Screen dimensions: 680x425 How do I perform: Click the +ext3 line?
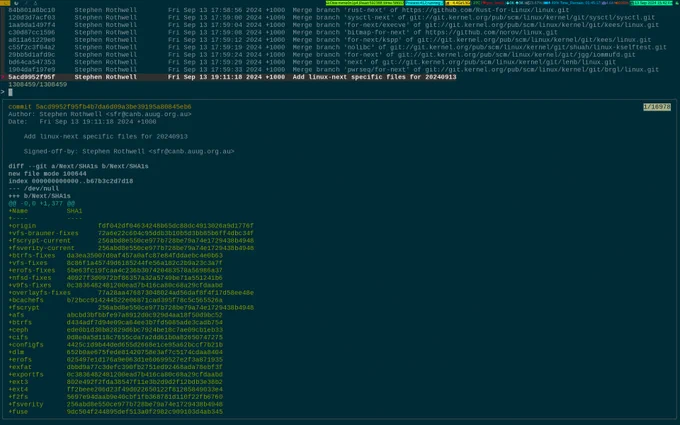click(x=115, y=382)
